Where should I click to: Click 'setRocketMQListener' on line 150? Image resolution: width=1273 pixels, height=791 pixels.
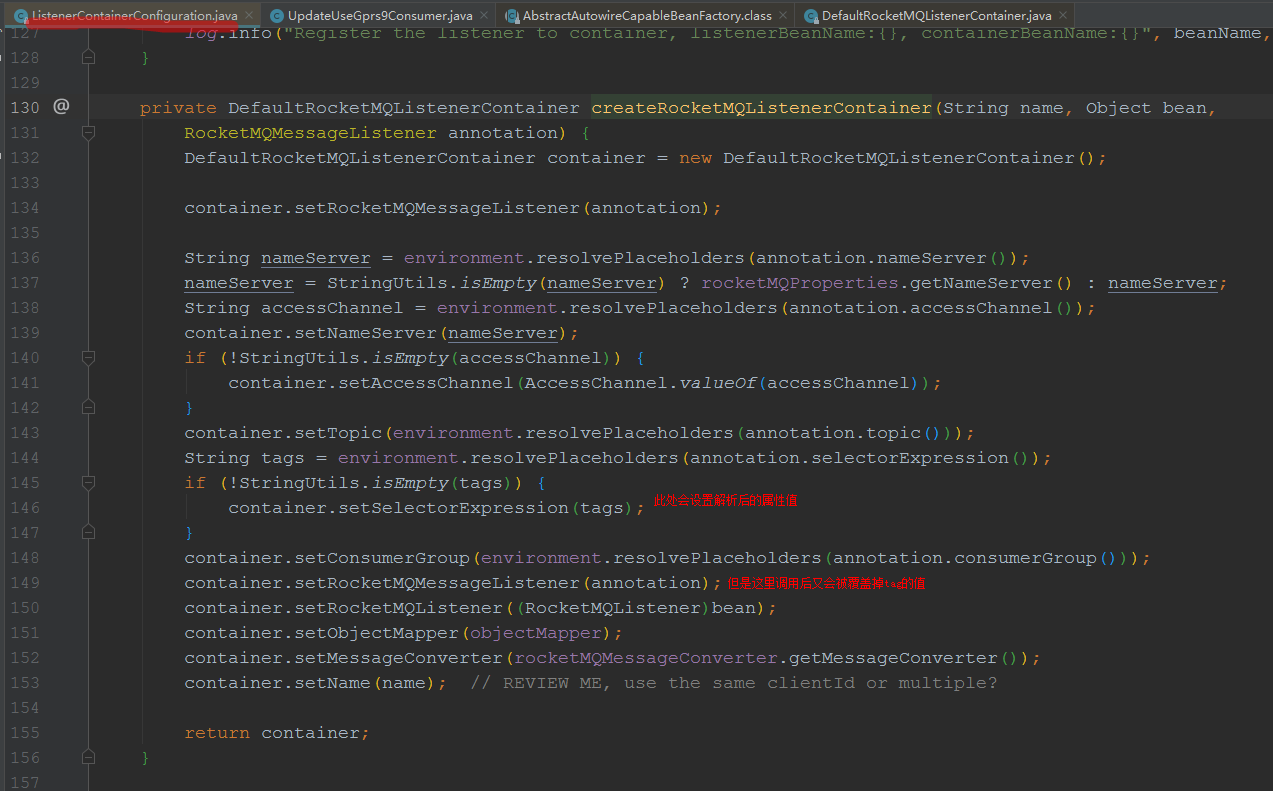point(398,608)
